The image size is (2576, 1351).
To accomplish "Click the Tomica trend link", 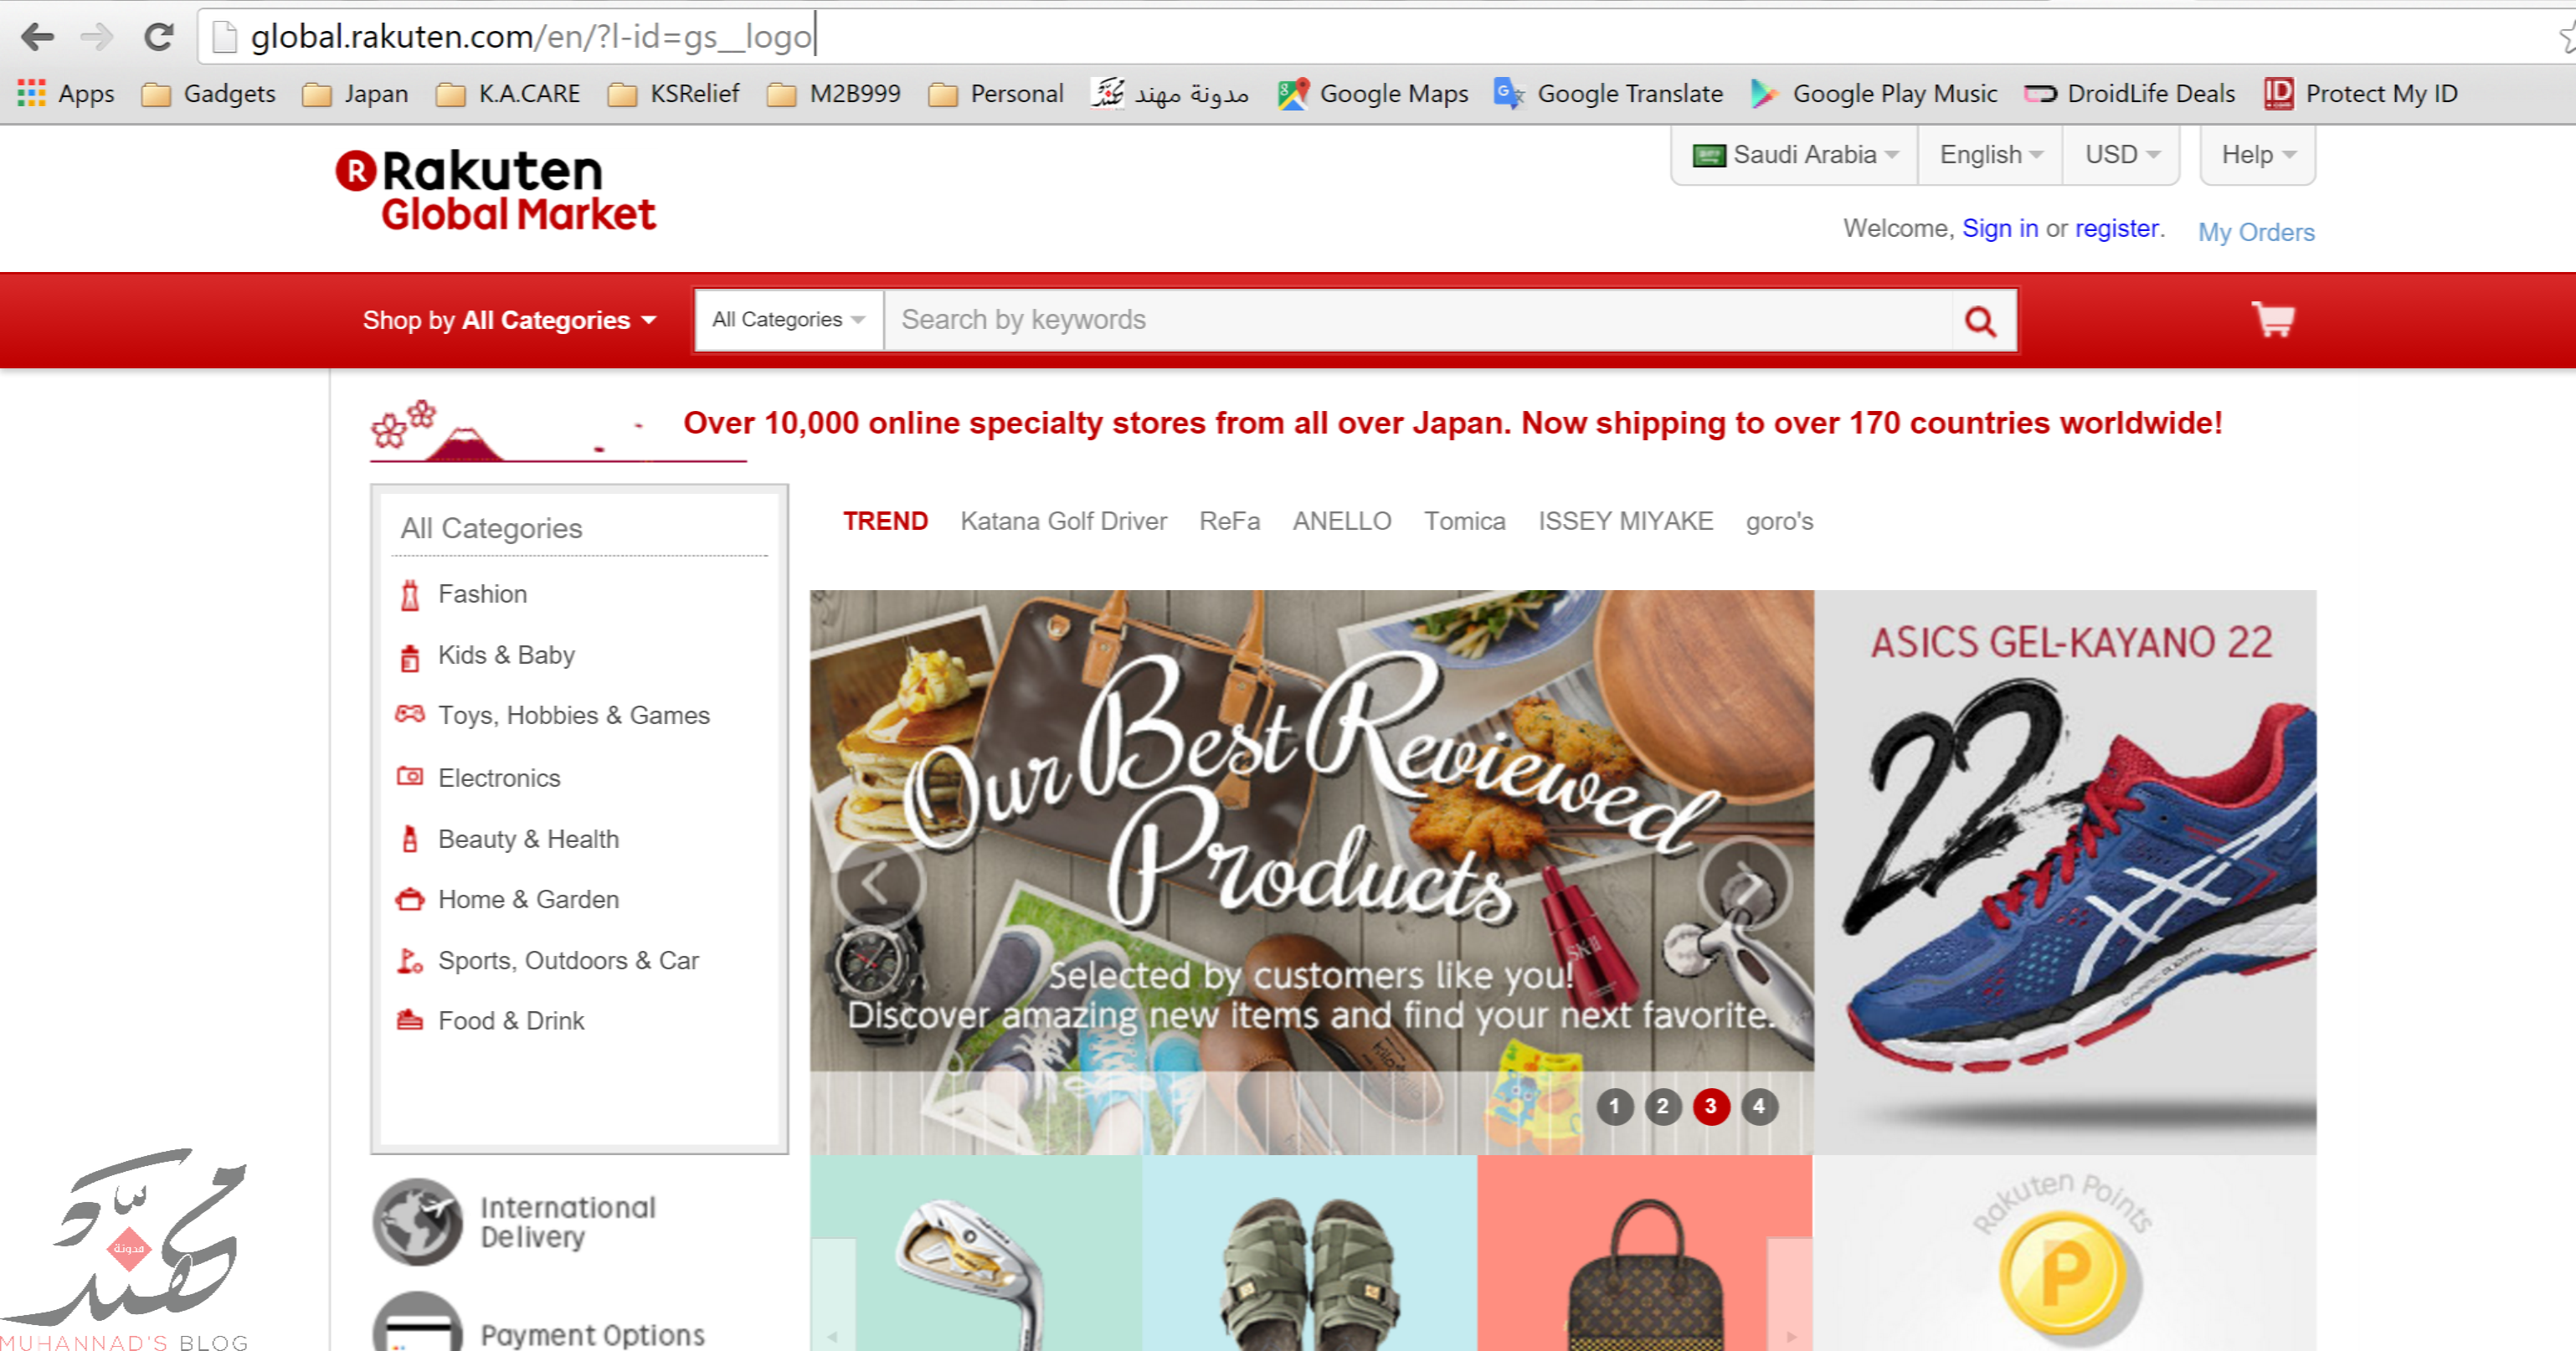I will click(1465, 521).
